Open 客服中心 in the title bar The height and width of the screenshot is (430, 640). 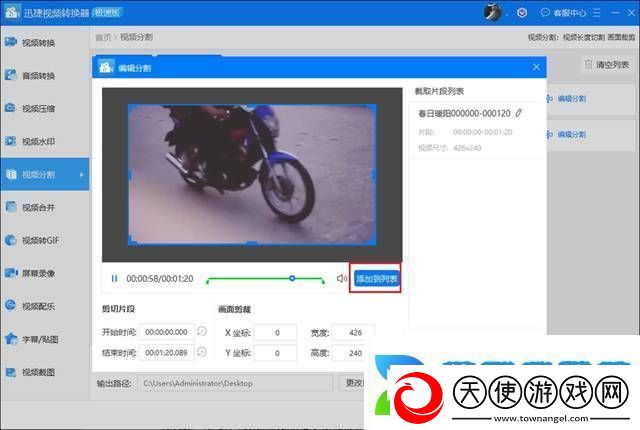[x=564, y=13]
